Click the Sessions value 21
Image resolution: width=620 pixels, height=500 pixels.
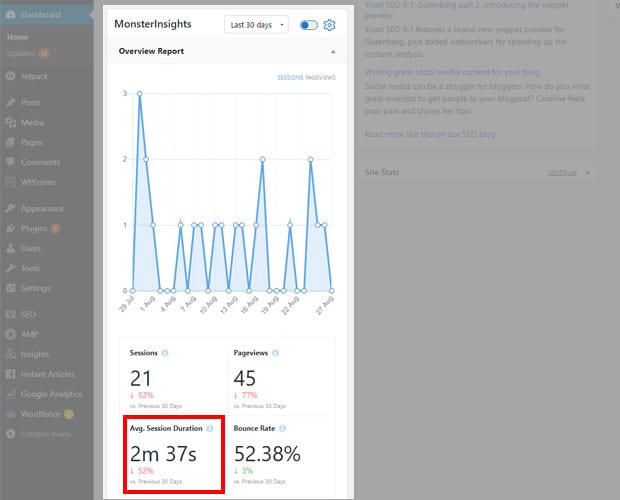pyautogui.click(x=140, y=378)
